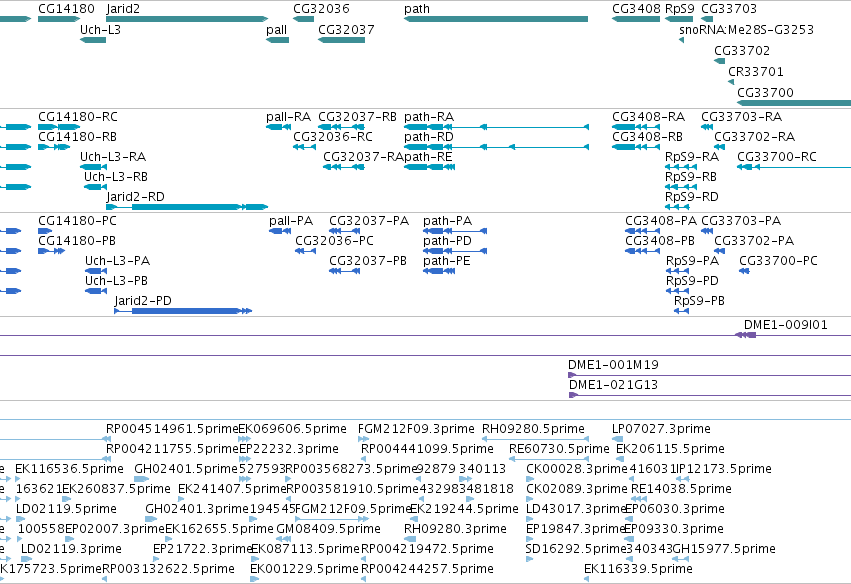
Task: Click the pall gene label
Action: click(276, 30)
